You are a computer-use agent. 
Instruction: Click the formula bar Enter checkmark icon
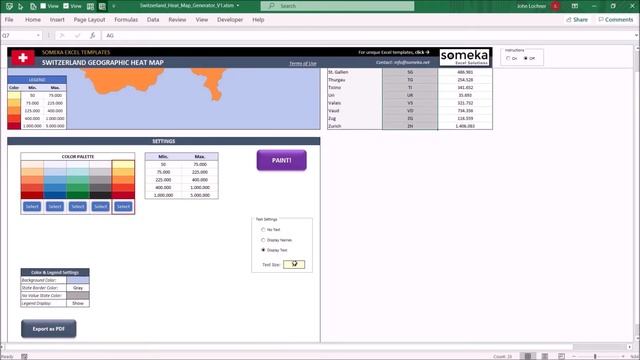(x=78, y=36)
